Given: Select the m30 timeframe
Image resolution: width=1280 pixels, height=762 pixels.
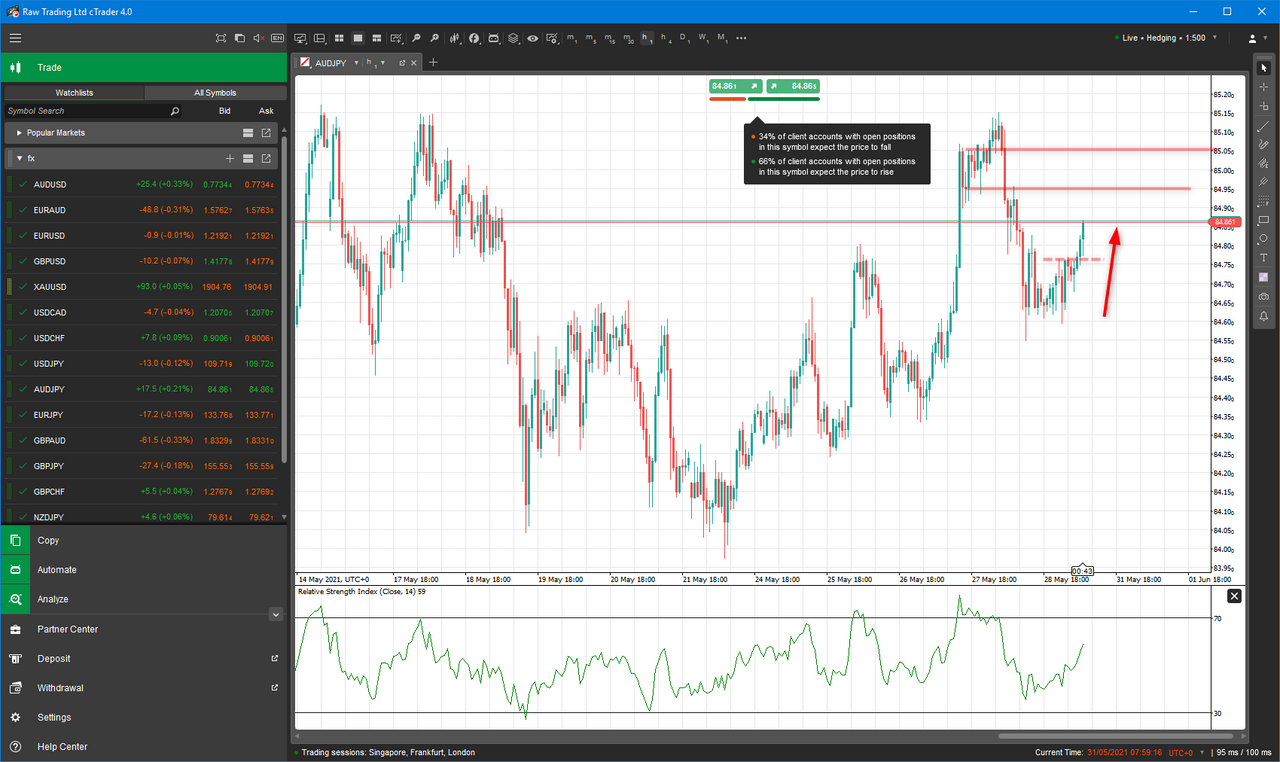Looking at the screenshot, I should click(x=628, y=38).
